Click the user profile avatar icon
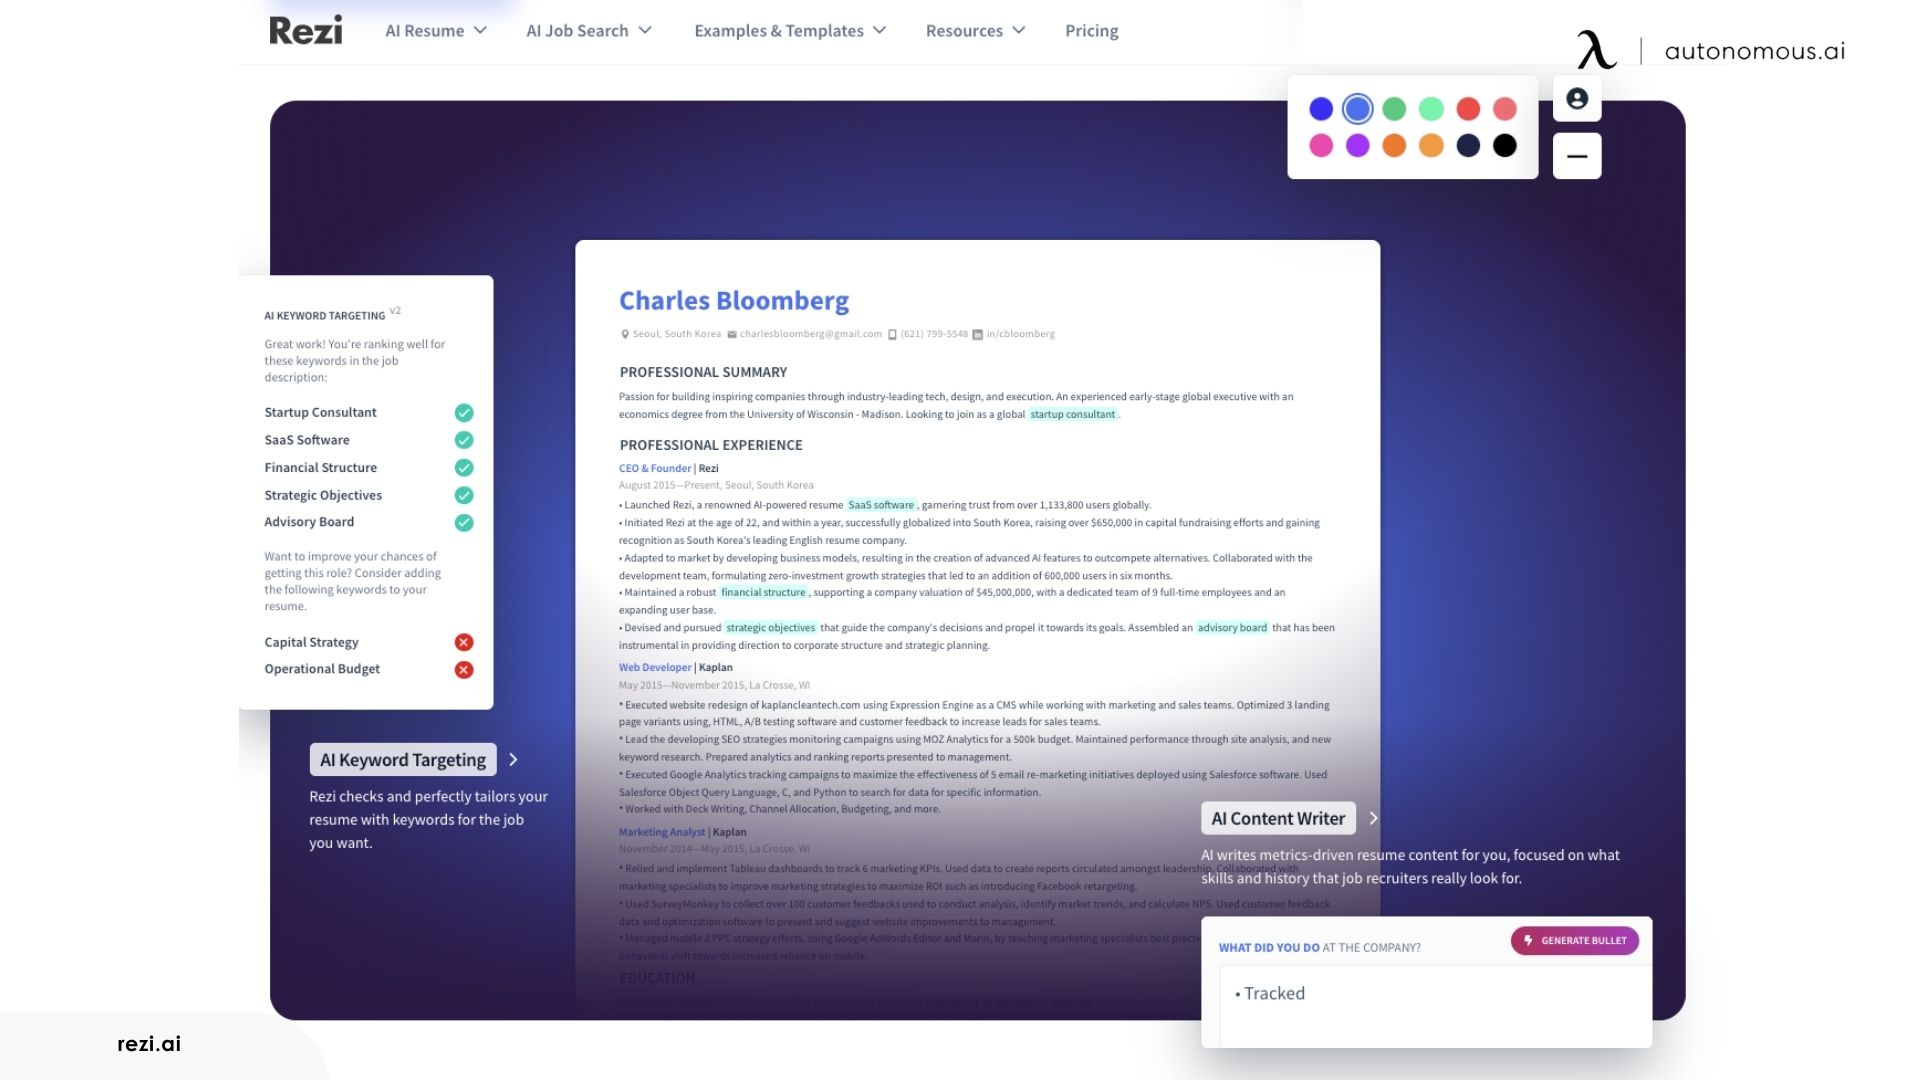Viewport: 1920px width, 1080px height. [1577, 98]
